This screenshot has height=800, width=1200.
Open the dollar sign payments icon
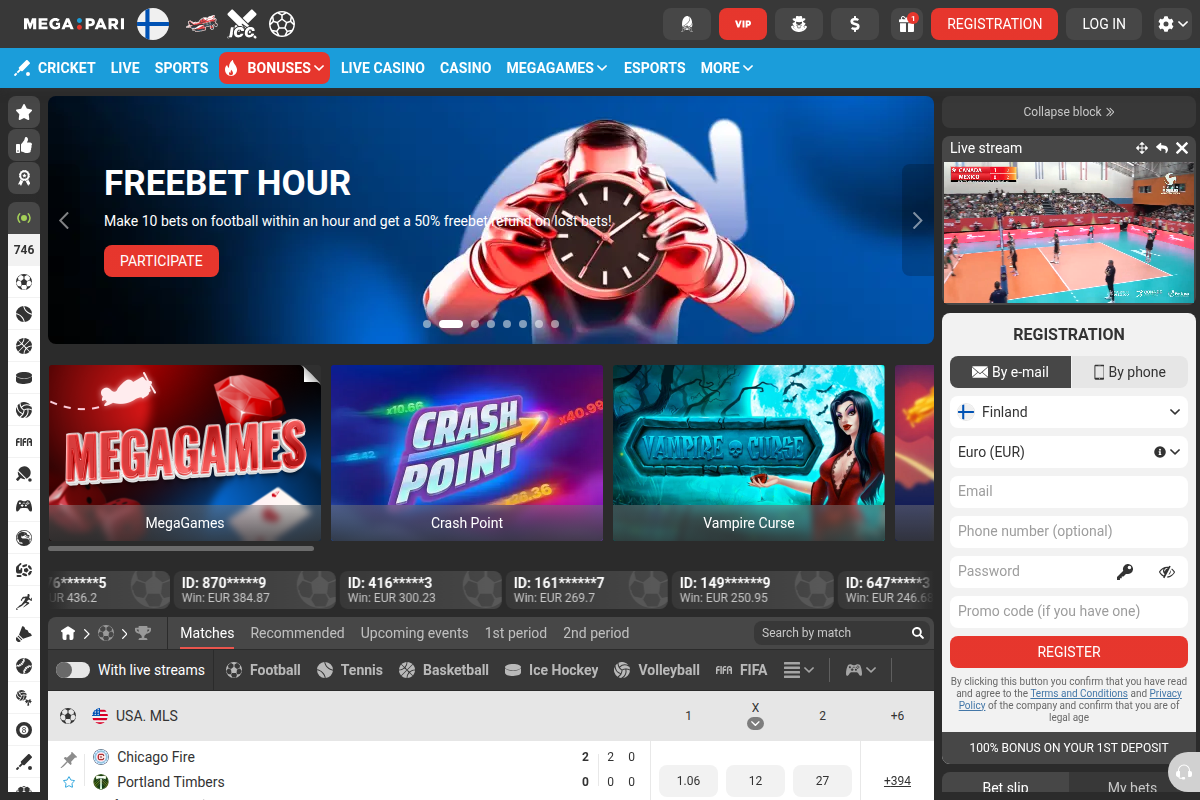[x=855, y=24]
